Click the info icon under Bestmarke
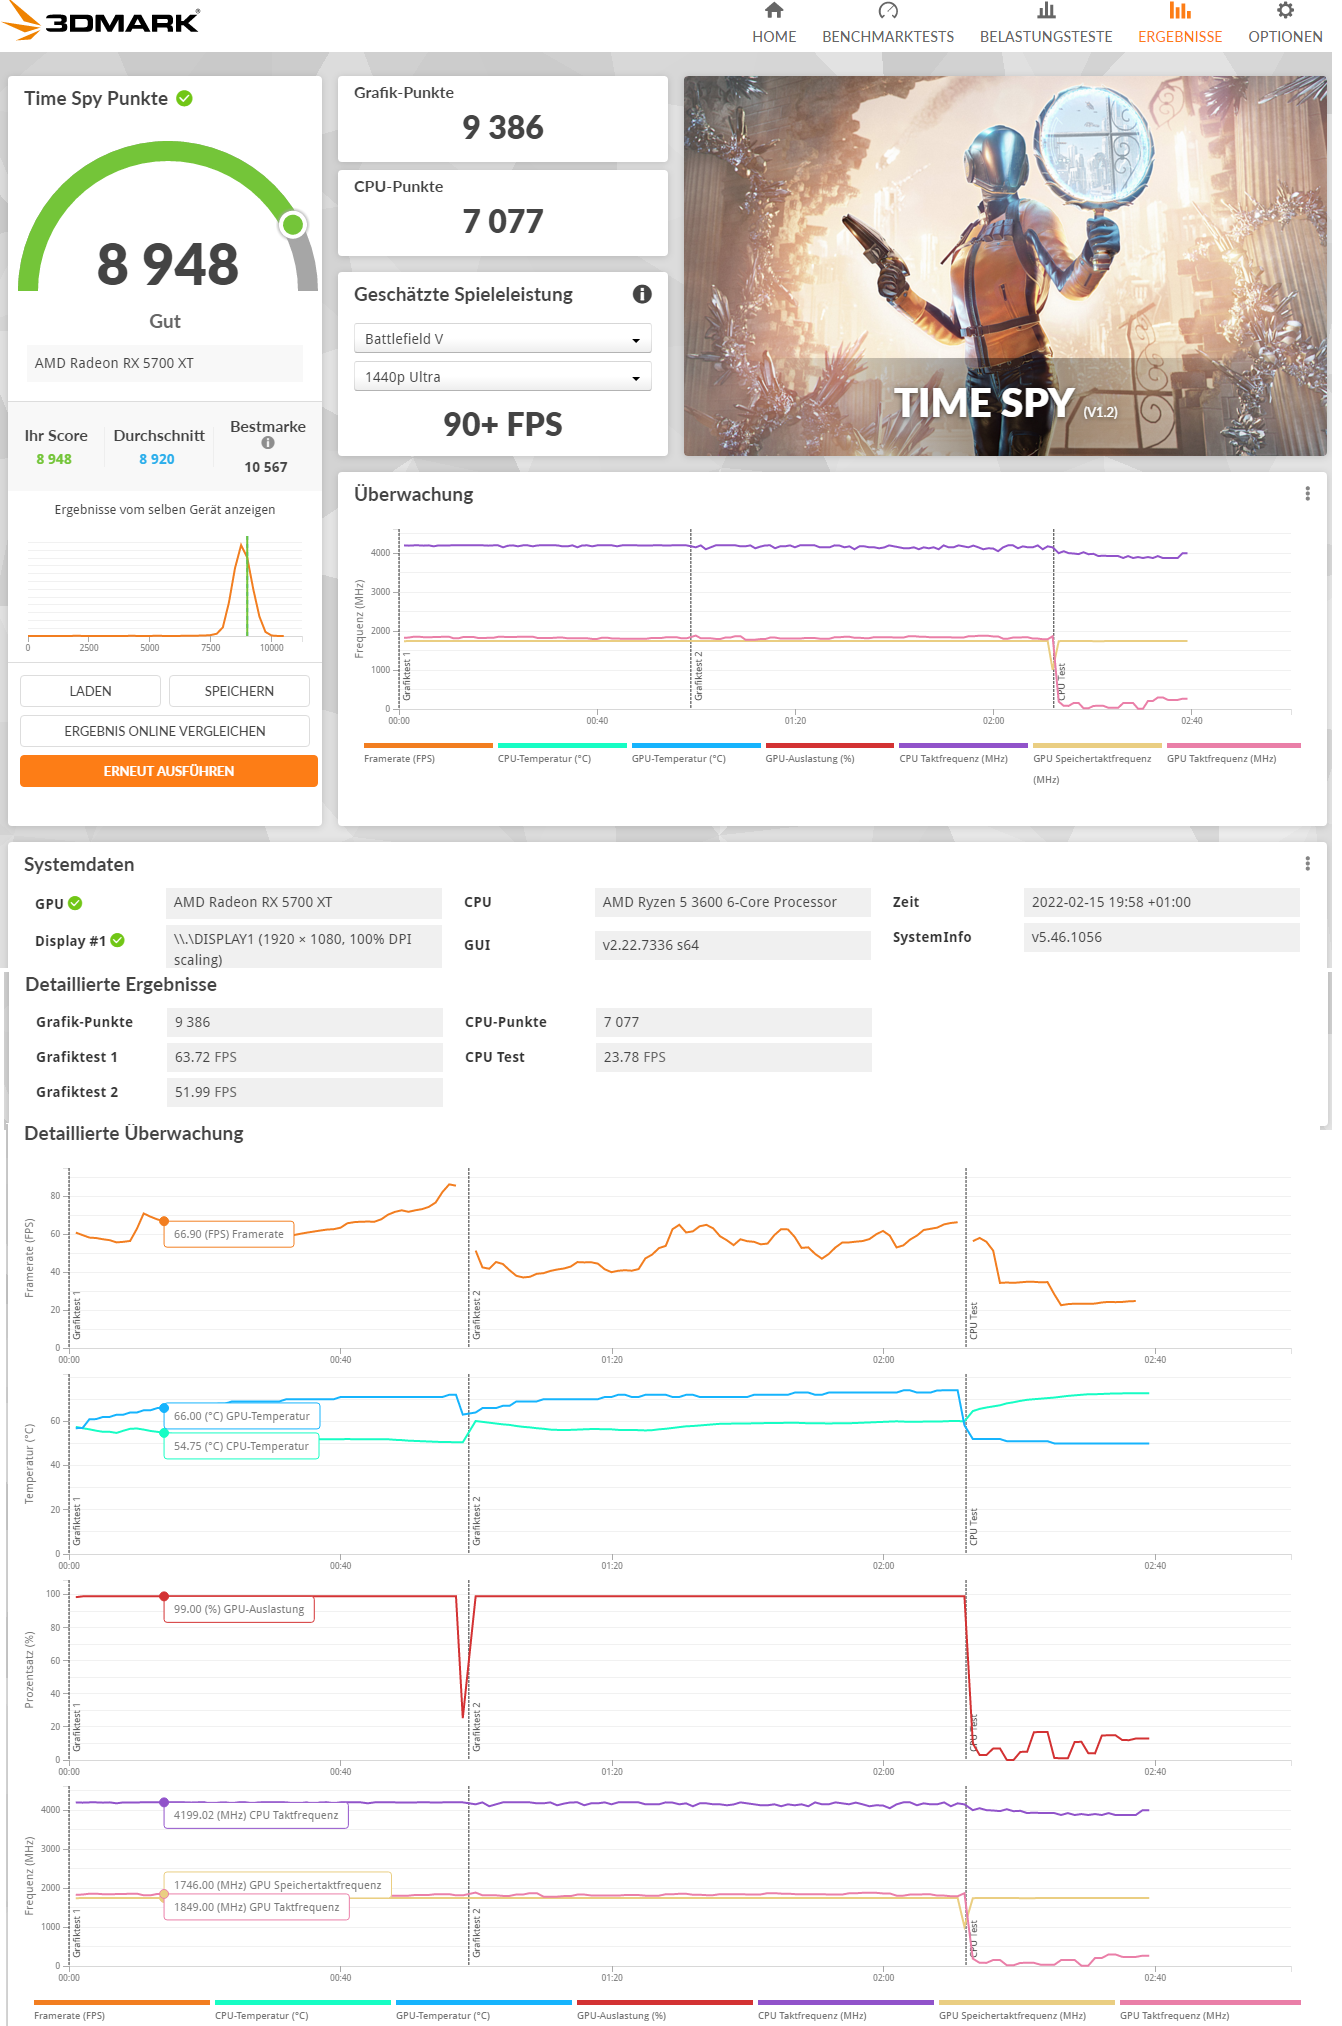This screenshot has width=1342, height=2026. click(268, 443)
